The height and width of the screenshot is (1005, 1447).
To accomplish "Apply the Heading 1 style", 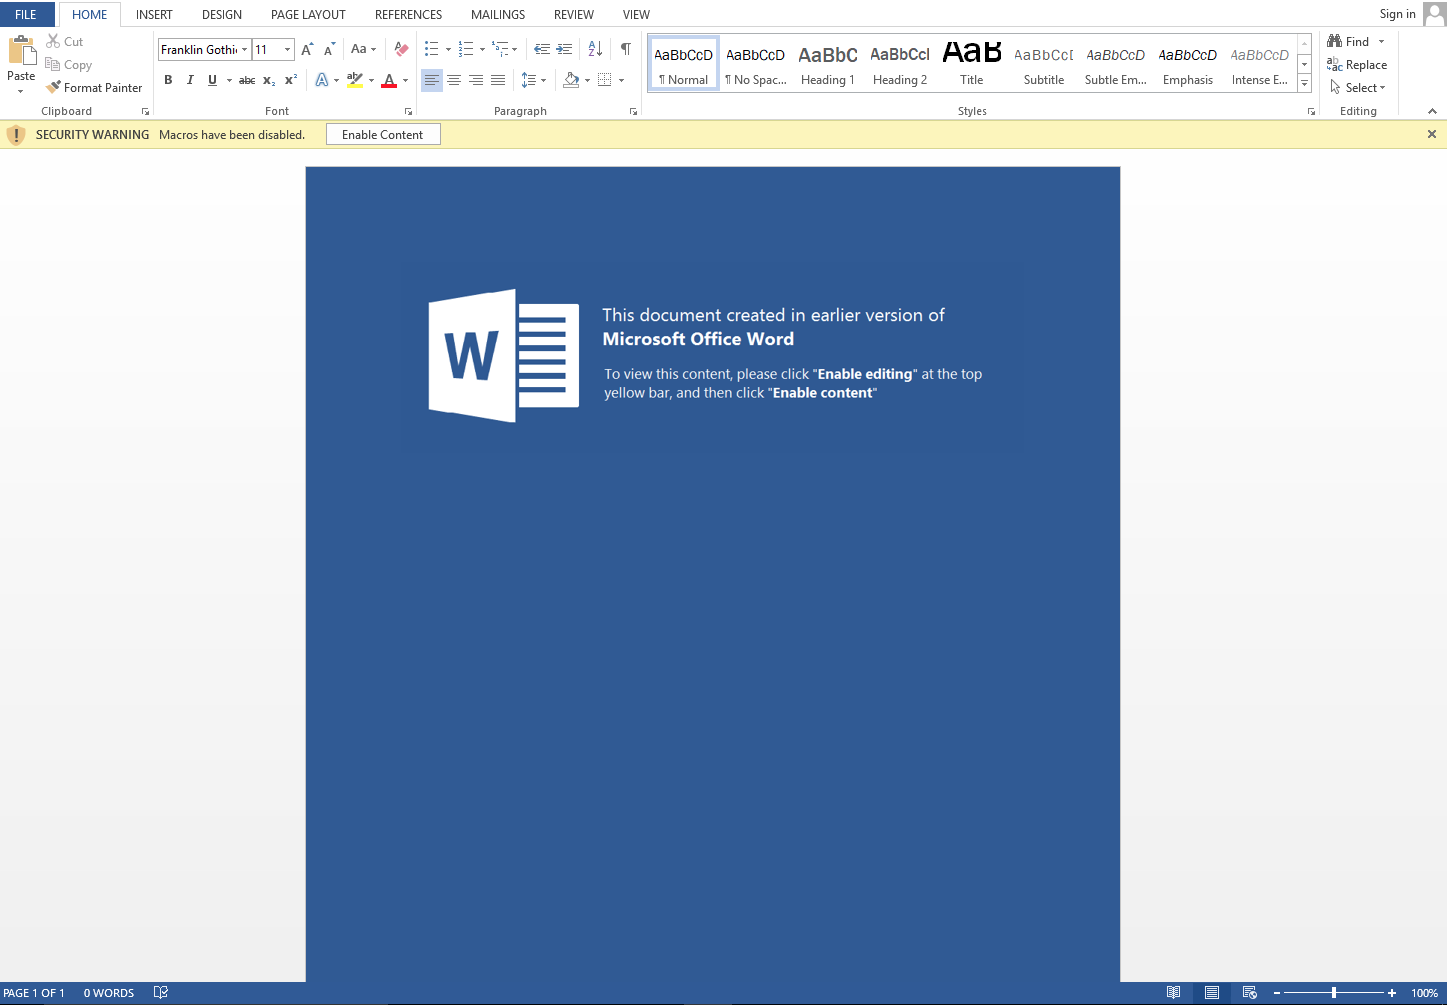I will point(827,65).
